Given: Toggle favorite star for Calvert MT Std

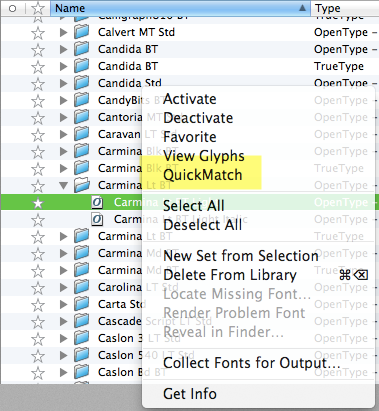Looking at the screenshot, I should click(x=38, y=33).
